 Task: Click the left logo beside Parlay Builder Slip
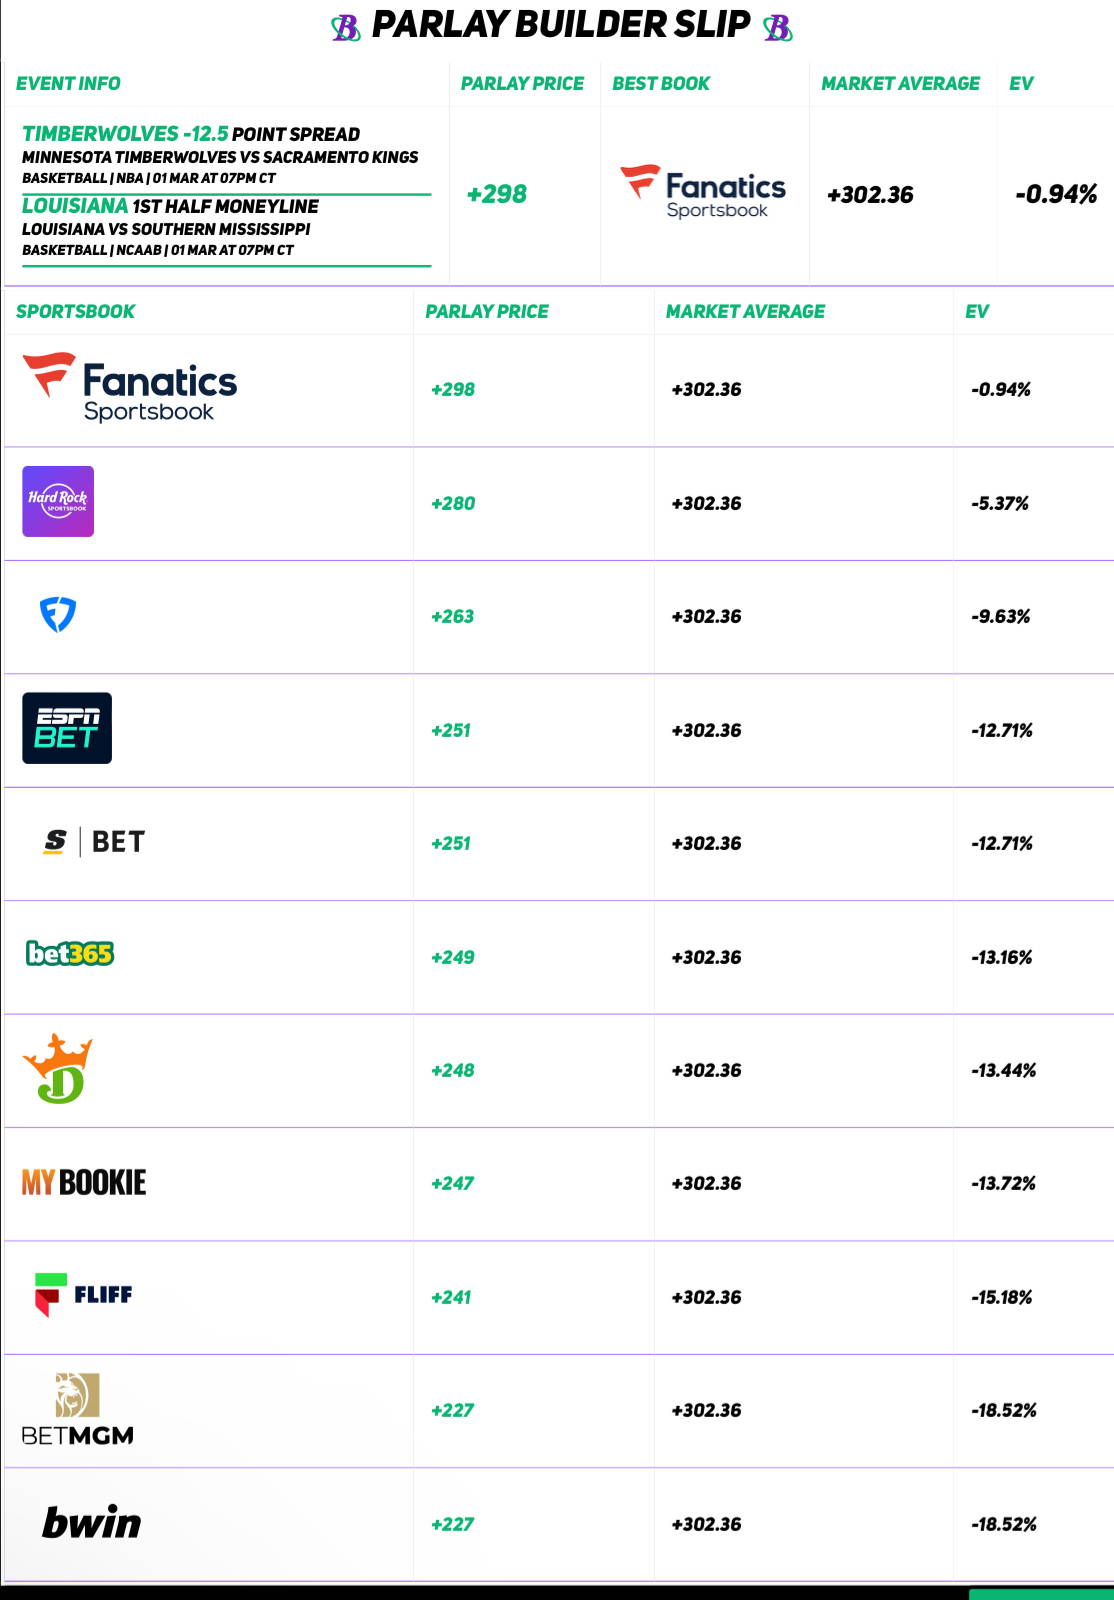coord(346,27)
